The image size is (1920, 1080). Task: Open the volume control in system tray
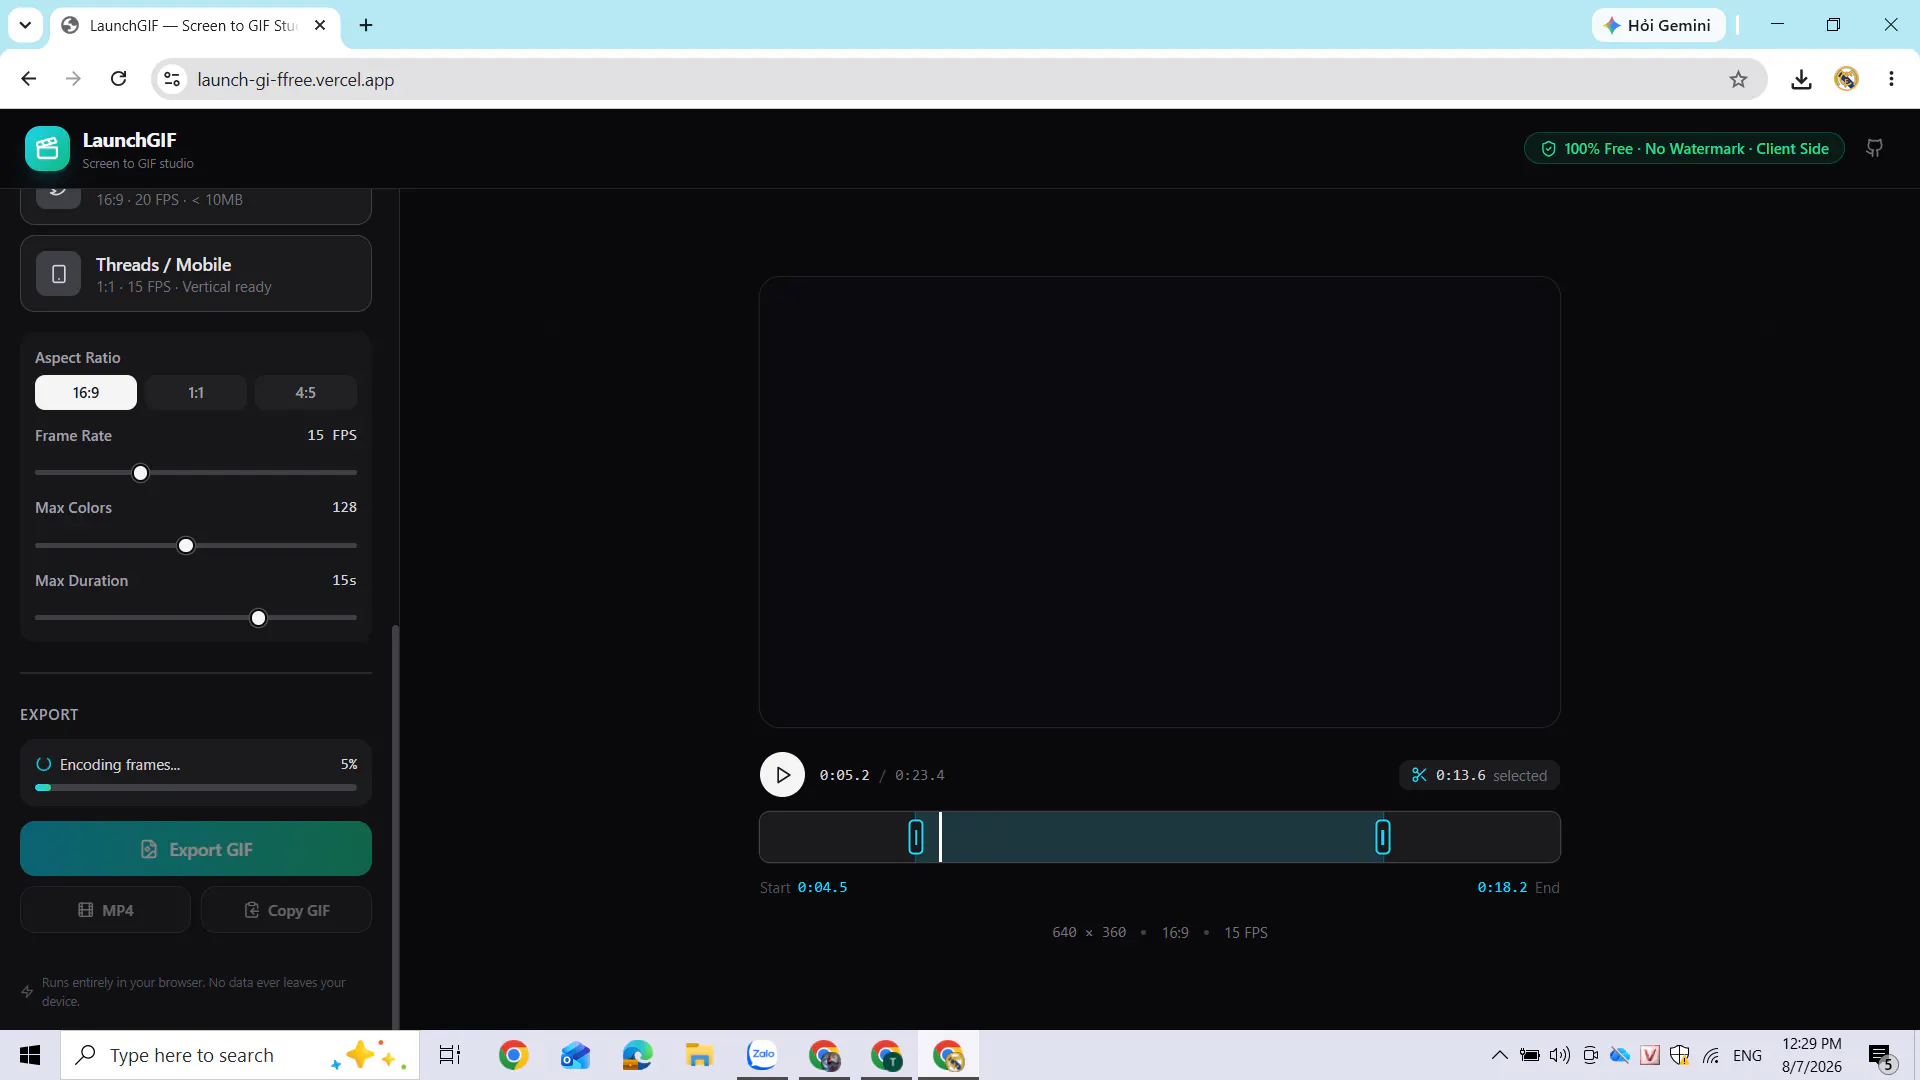coord(1560,1055)
